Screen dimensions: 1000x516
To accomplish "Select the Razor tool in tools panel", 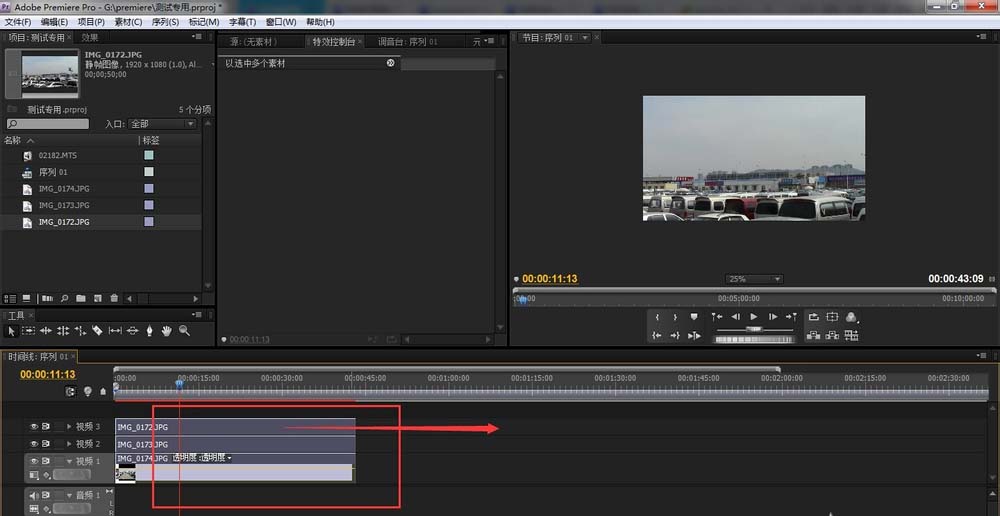I will (x=97, y=330).
